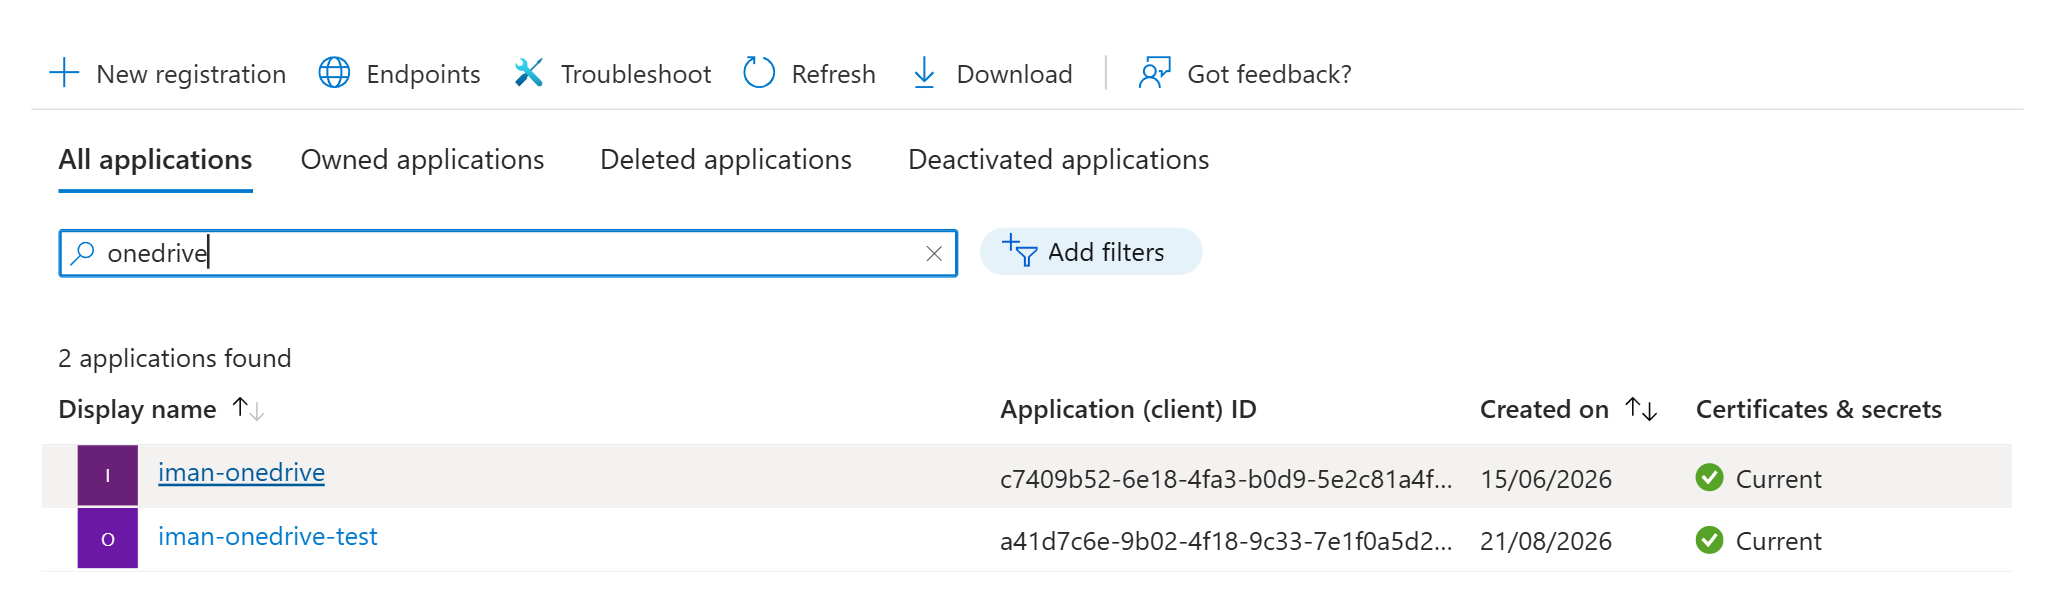
Task: Switch to Deactivated applications tab
Action: [1058, 160]
